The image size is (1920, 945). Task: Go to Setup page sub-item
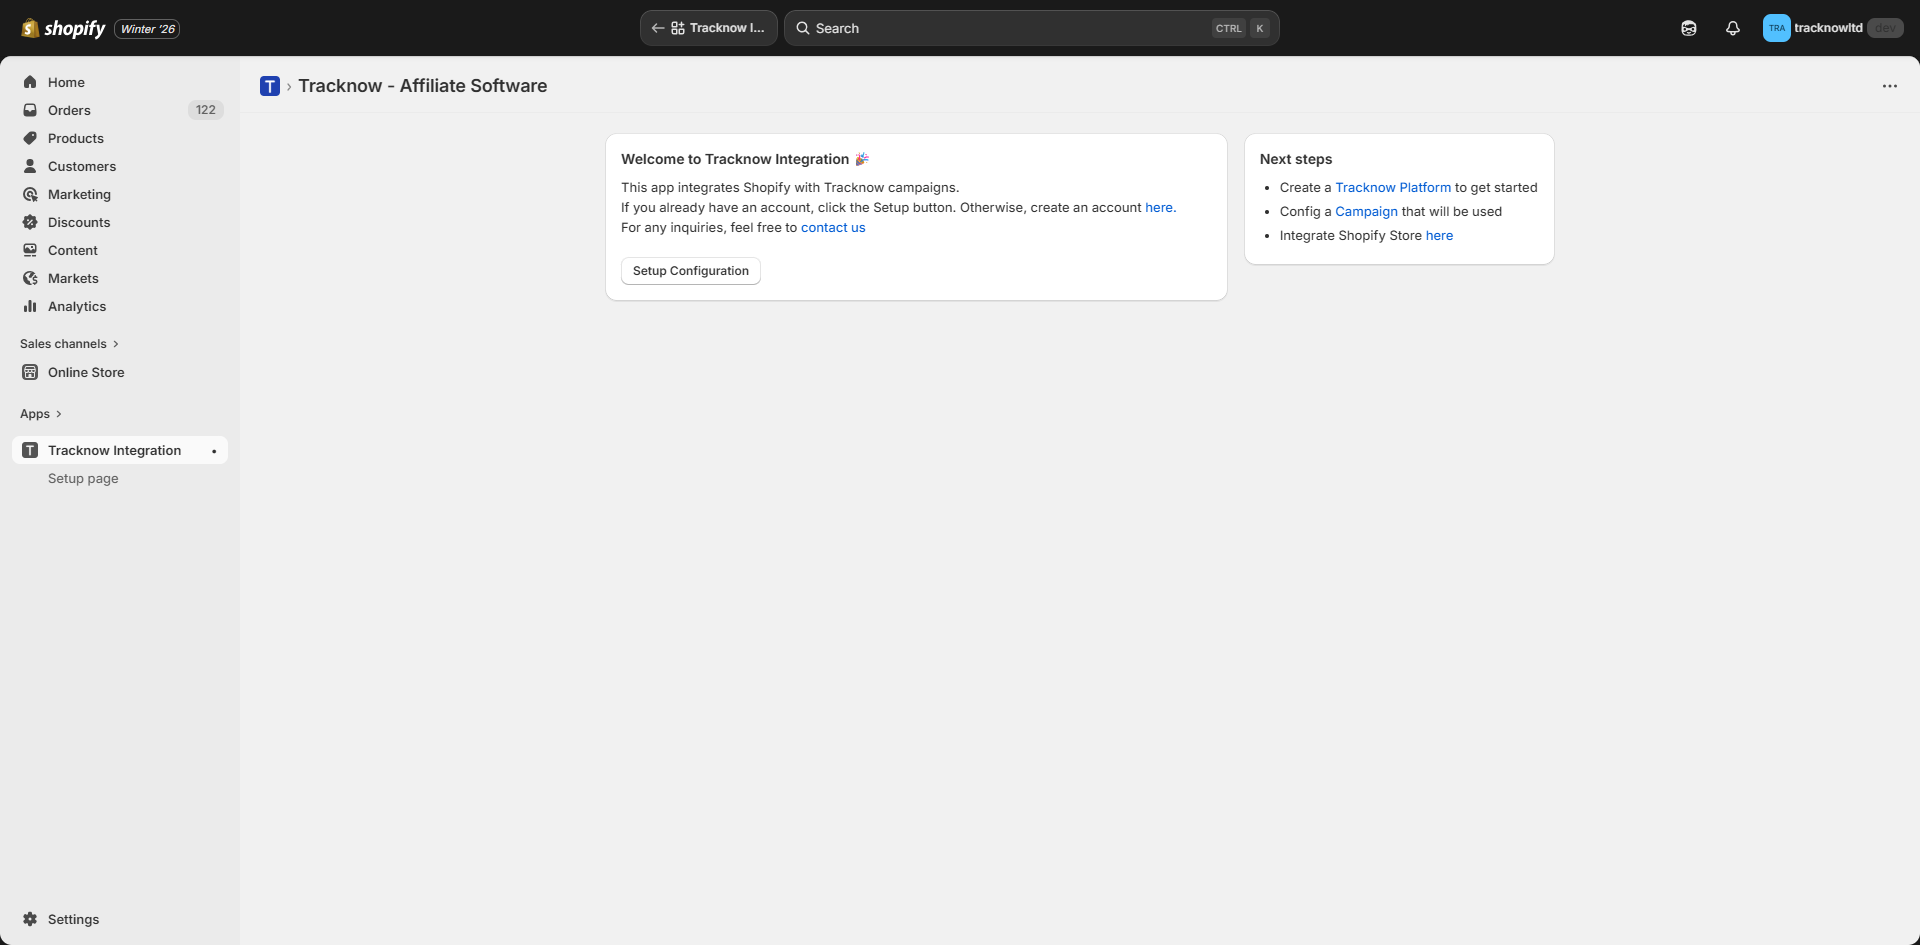tap(83, 479)
